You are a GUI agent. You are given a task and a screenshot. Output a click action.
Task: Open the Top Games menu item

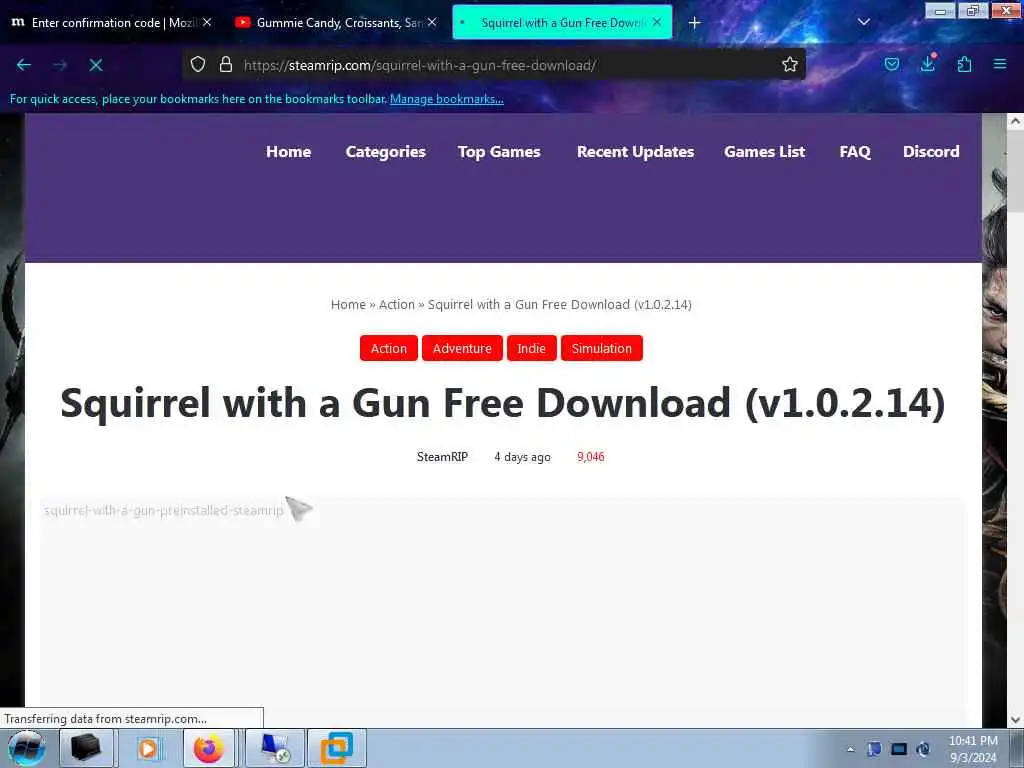click(x=499, y=152)
